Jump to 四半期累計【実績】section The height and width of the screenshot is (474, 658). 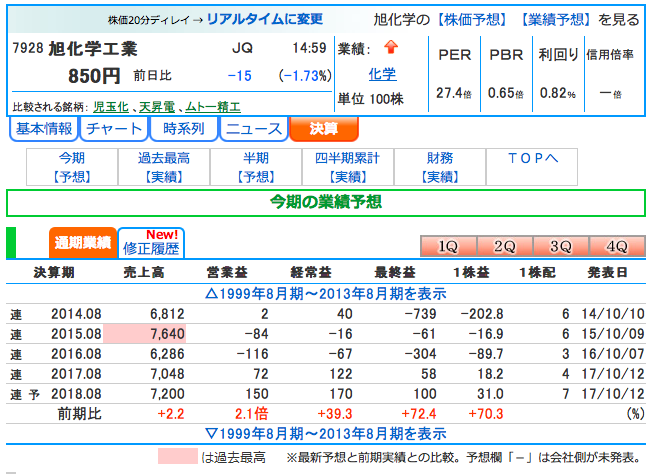(347, 167)
